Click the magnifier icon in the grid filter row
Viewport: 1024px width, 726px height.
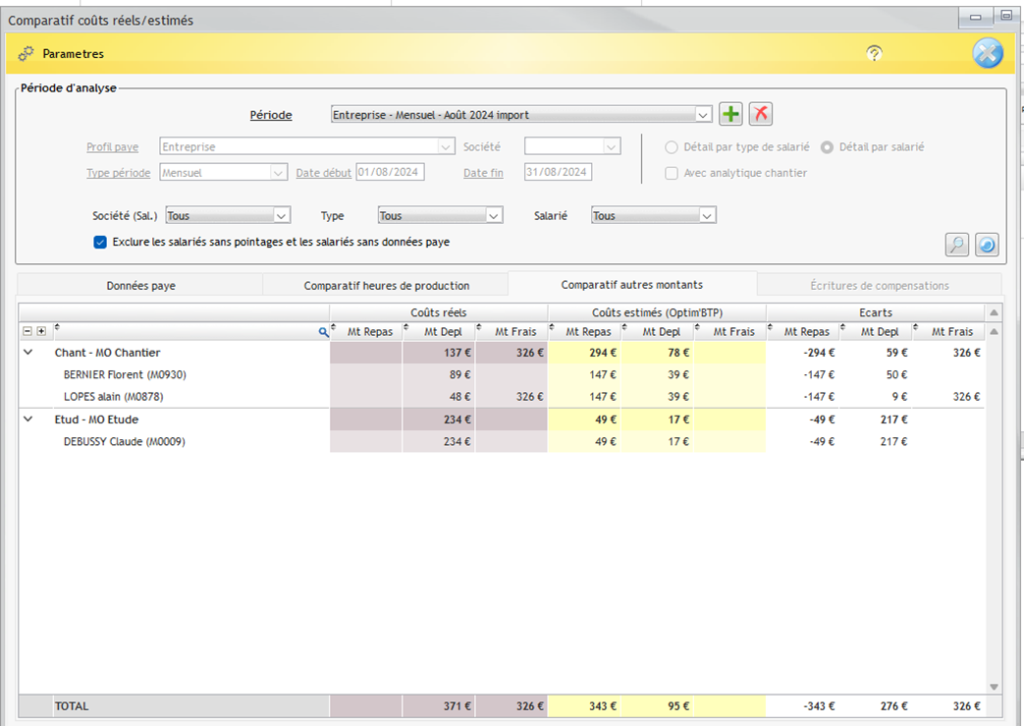tap(322, 330)
